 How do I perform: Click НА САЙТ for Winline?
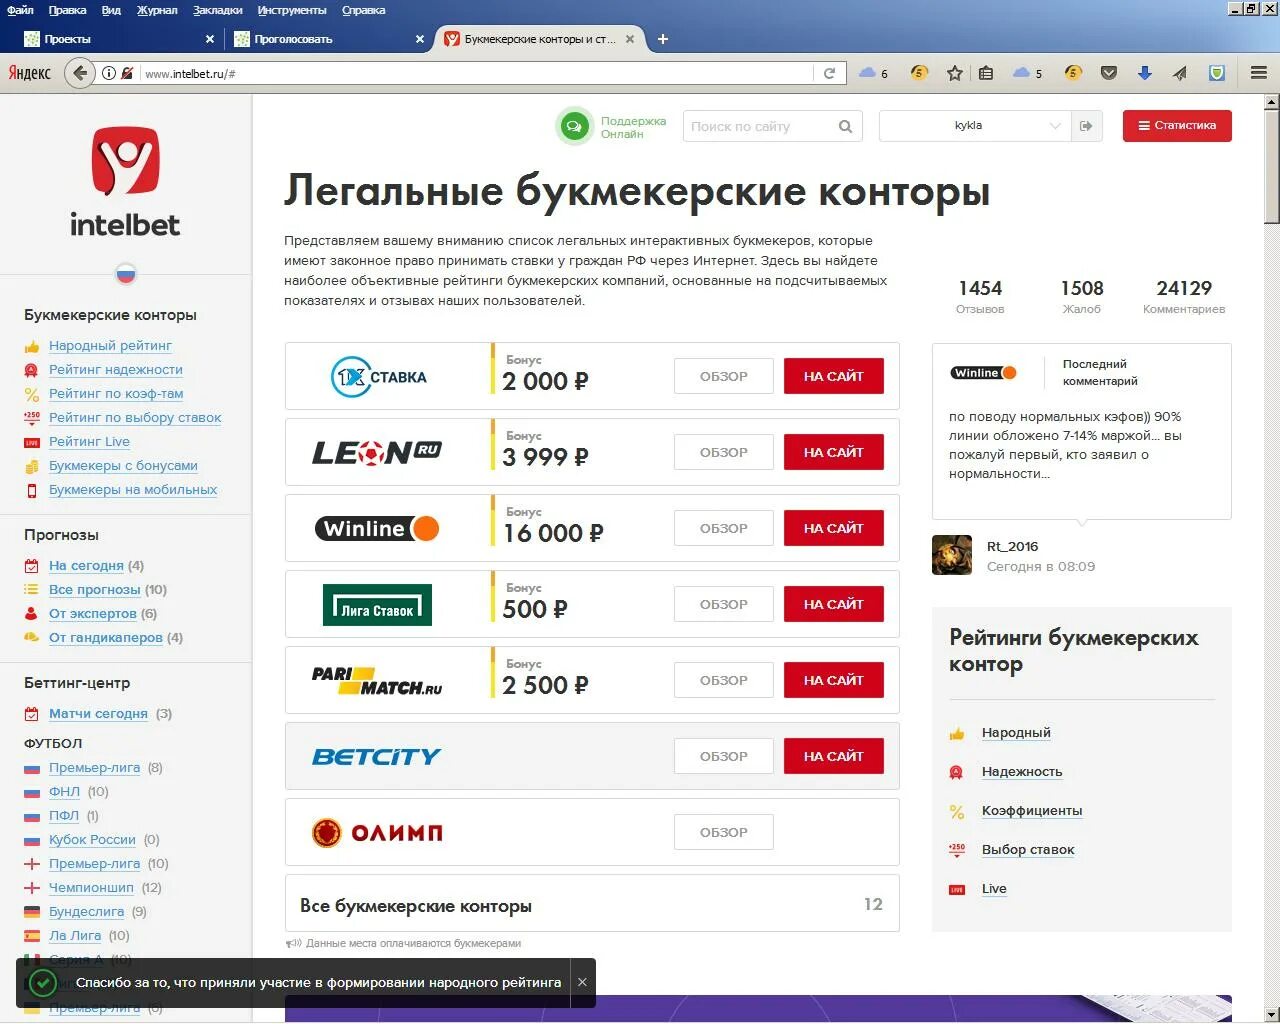point(834,528)
